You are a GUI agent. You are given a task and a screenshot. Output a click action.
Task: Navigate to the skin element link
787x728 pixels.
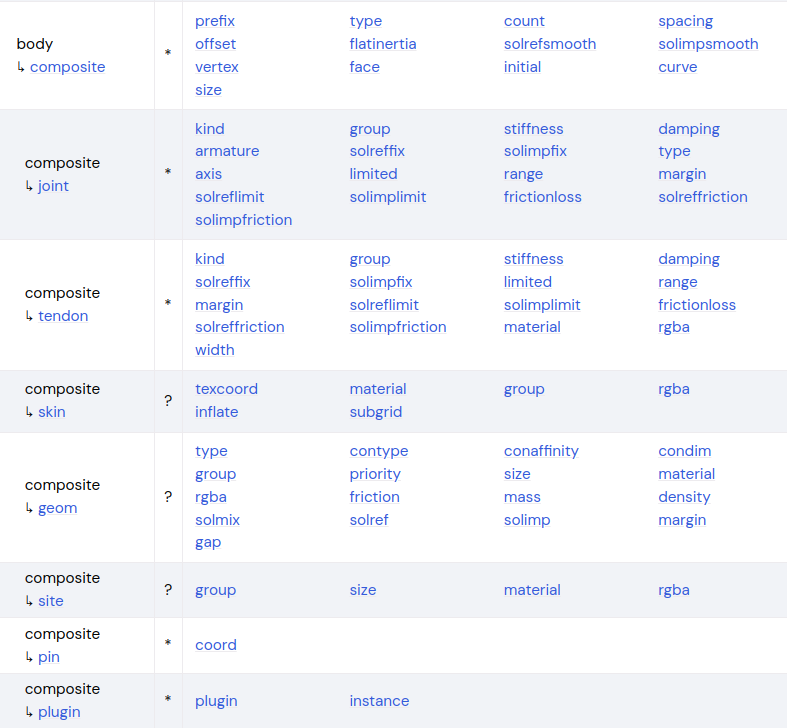52,412
